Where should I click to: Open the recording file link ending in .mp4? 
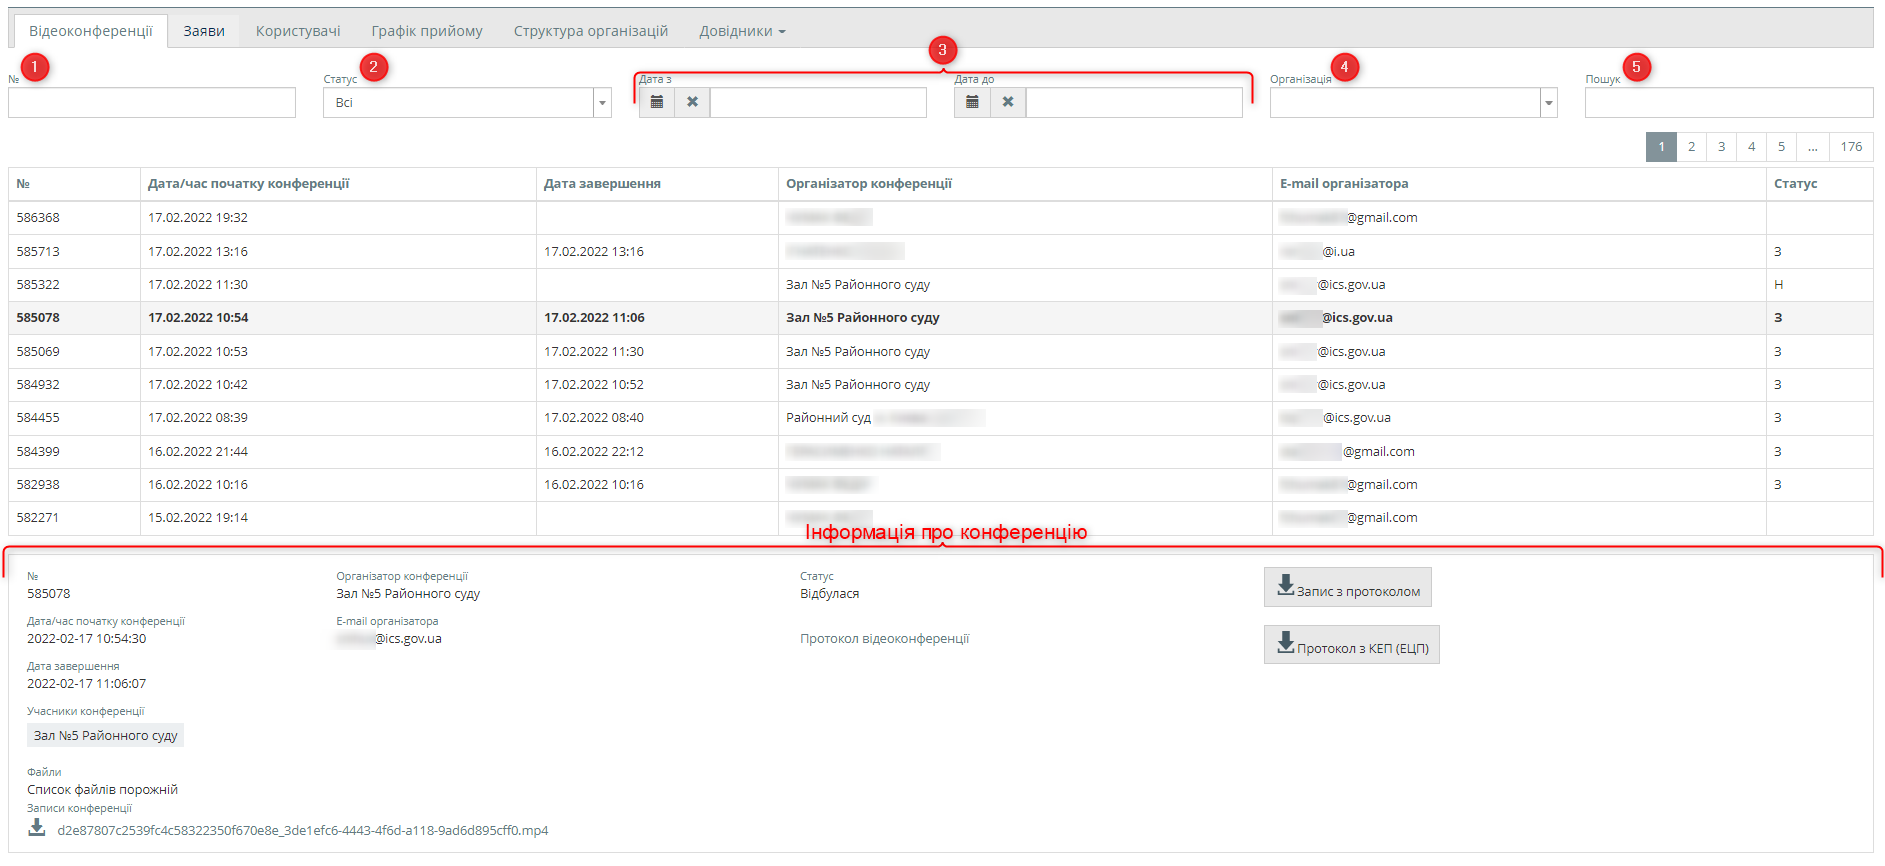(302, 831)
